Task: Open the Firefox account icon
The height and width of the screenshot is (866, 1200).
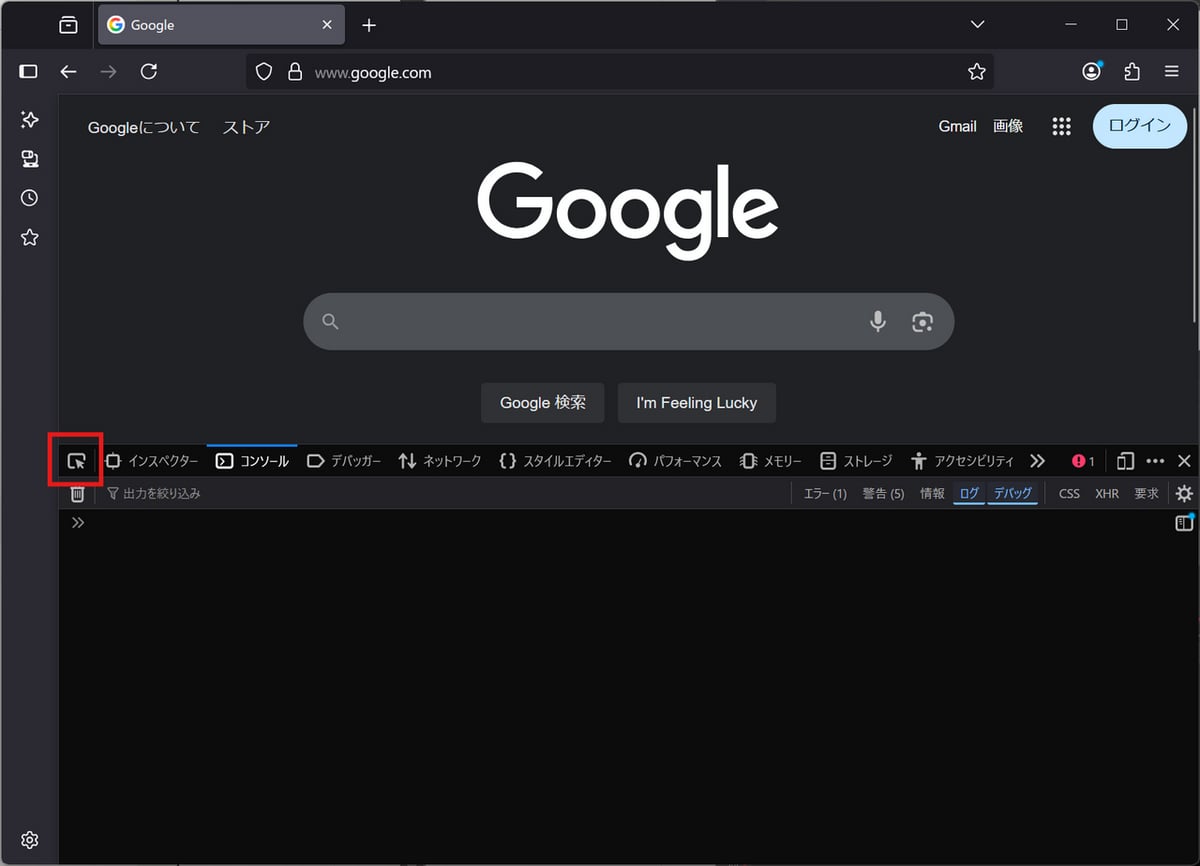Action: pos(1091,72)
